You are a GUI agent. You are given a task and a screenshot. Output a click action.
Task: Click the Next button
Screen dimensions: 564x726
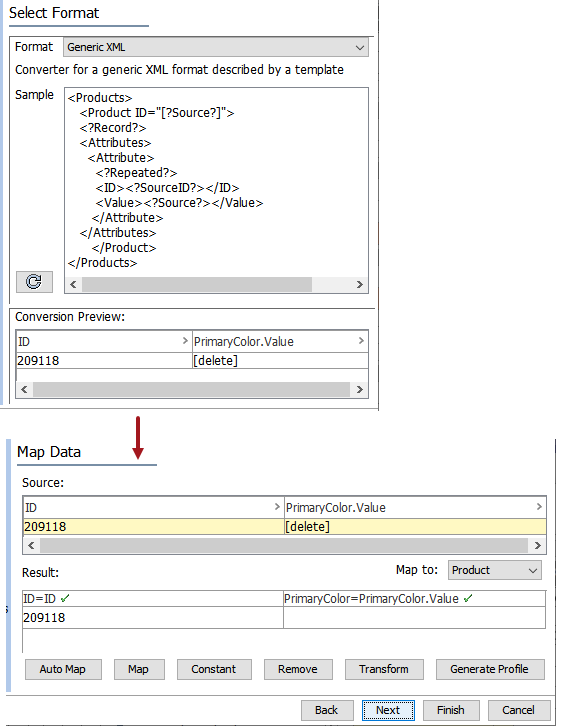388,710
